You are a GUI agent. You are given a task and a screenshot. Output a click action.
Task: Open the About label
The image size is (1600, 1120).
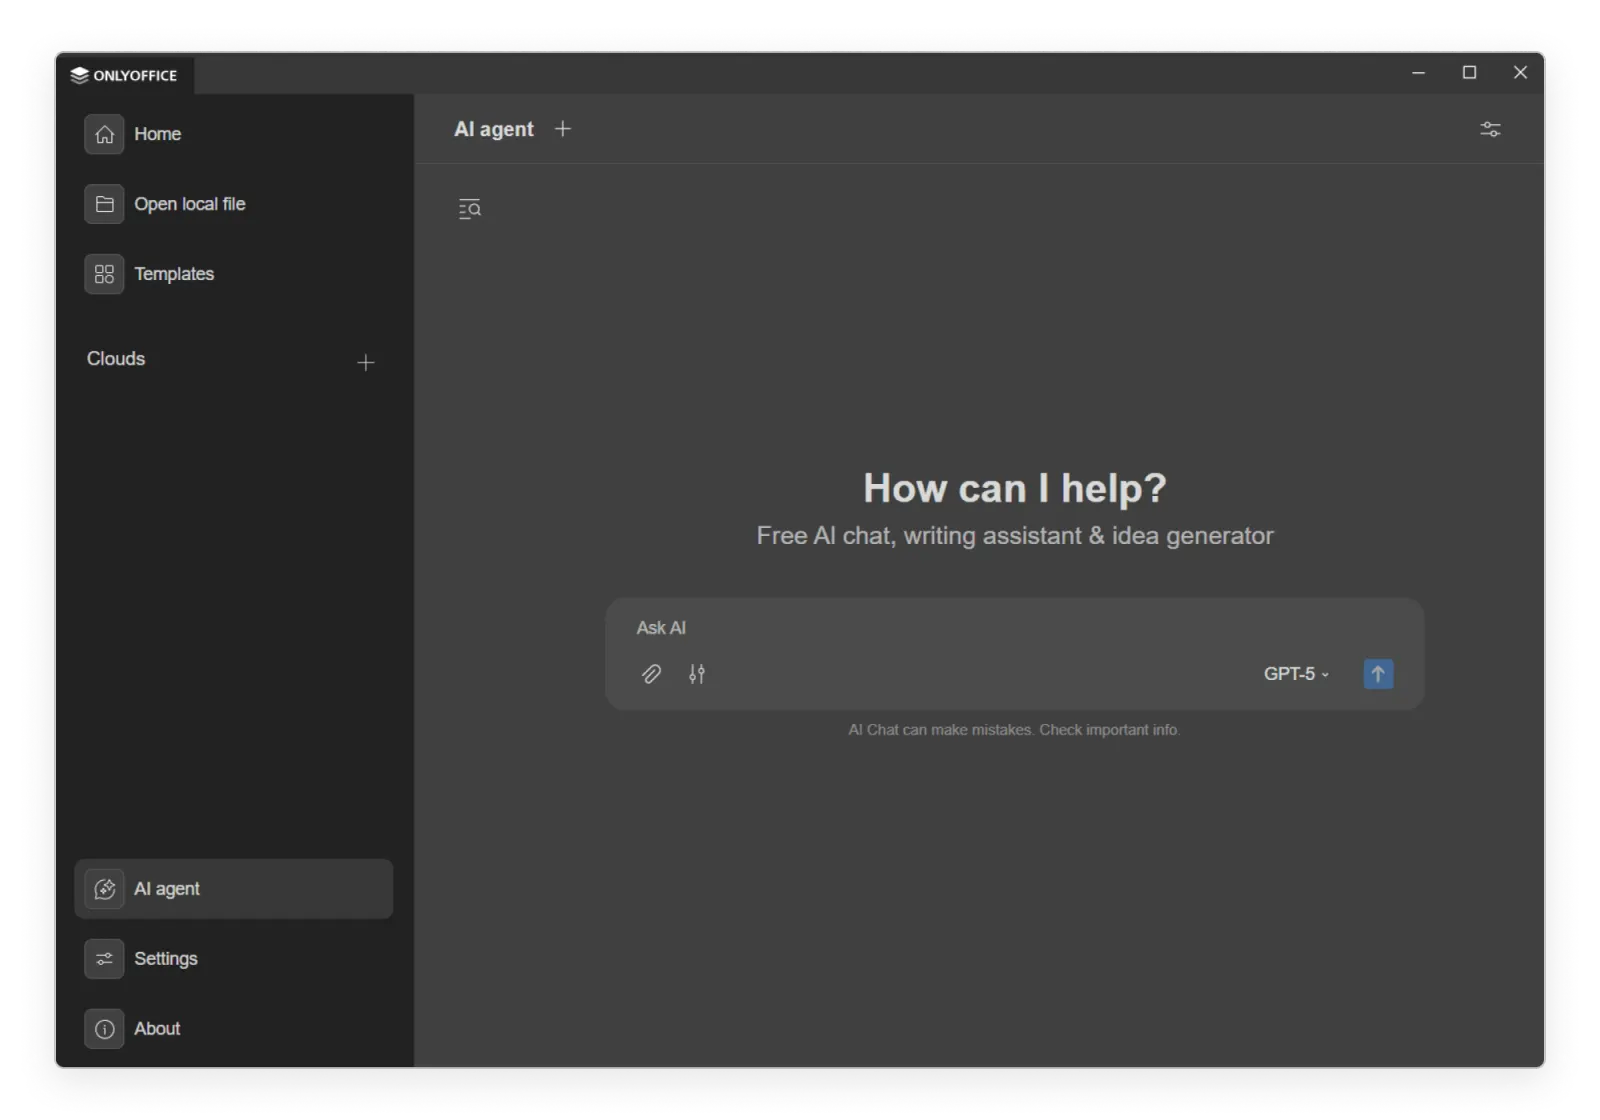tap(157, 1029)
